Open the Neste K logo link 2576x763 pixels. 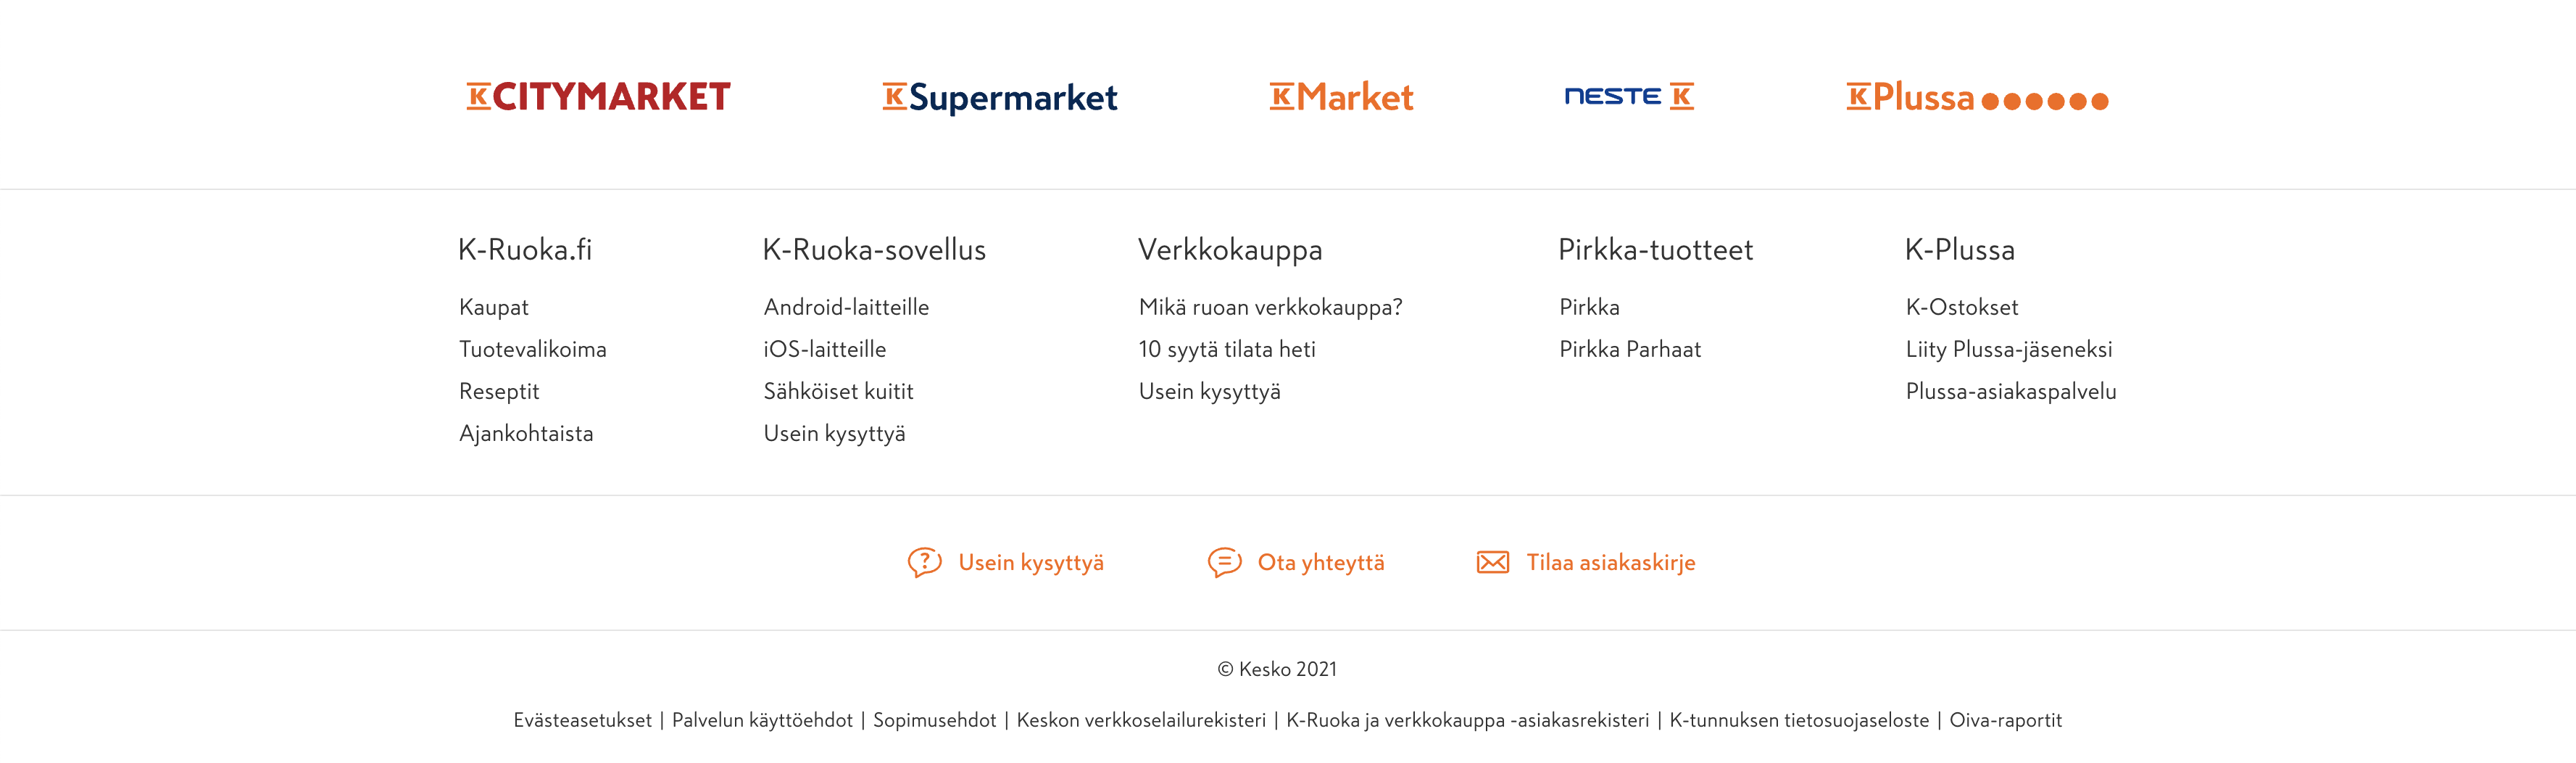pos(1628,96)
